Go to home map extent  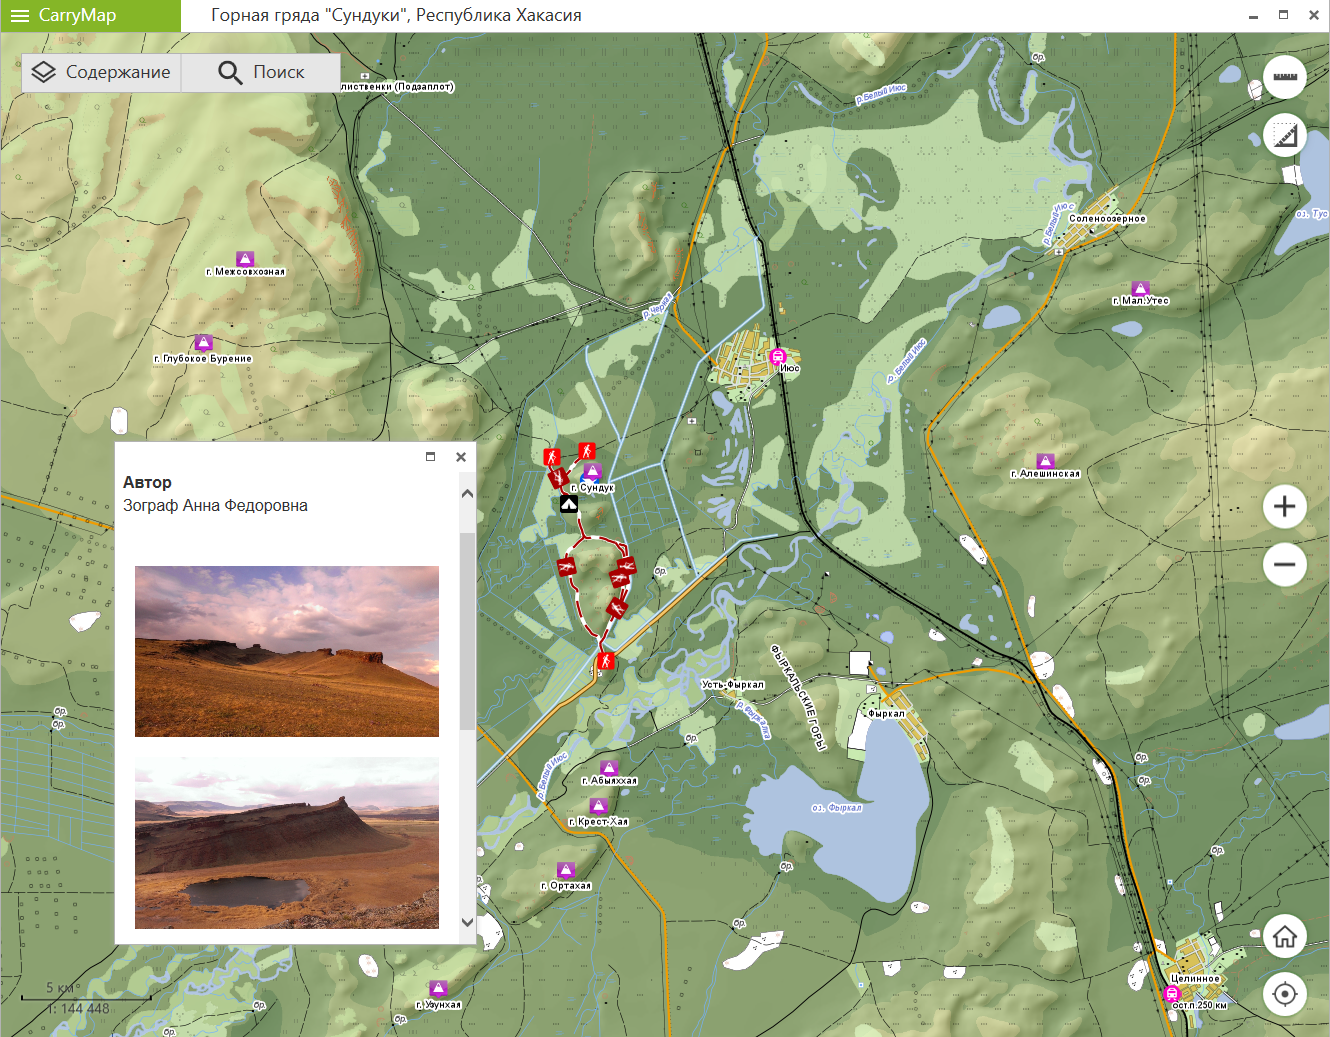(1285, 937)
